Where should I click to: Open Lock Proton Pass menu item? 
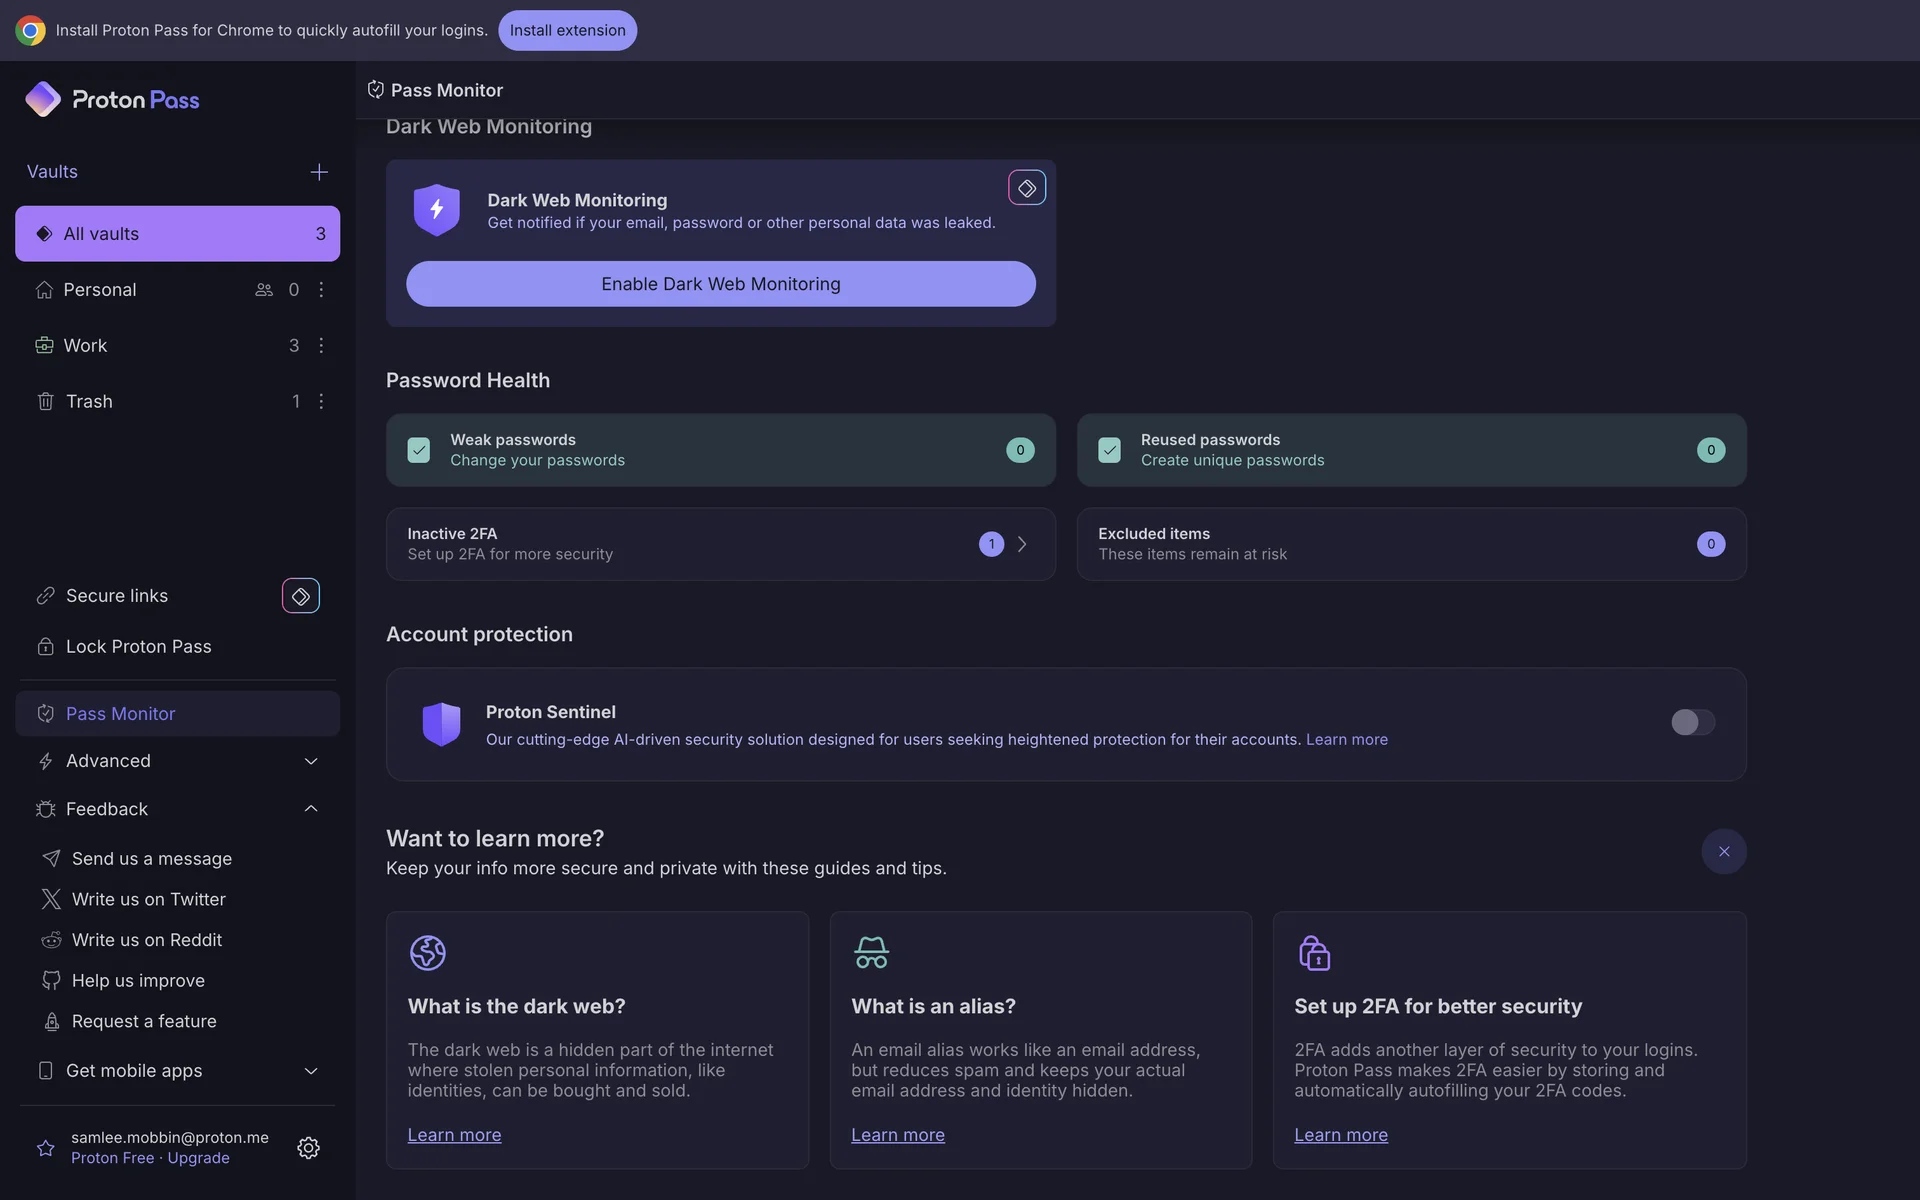coord(138,646)
